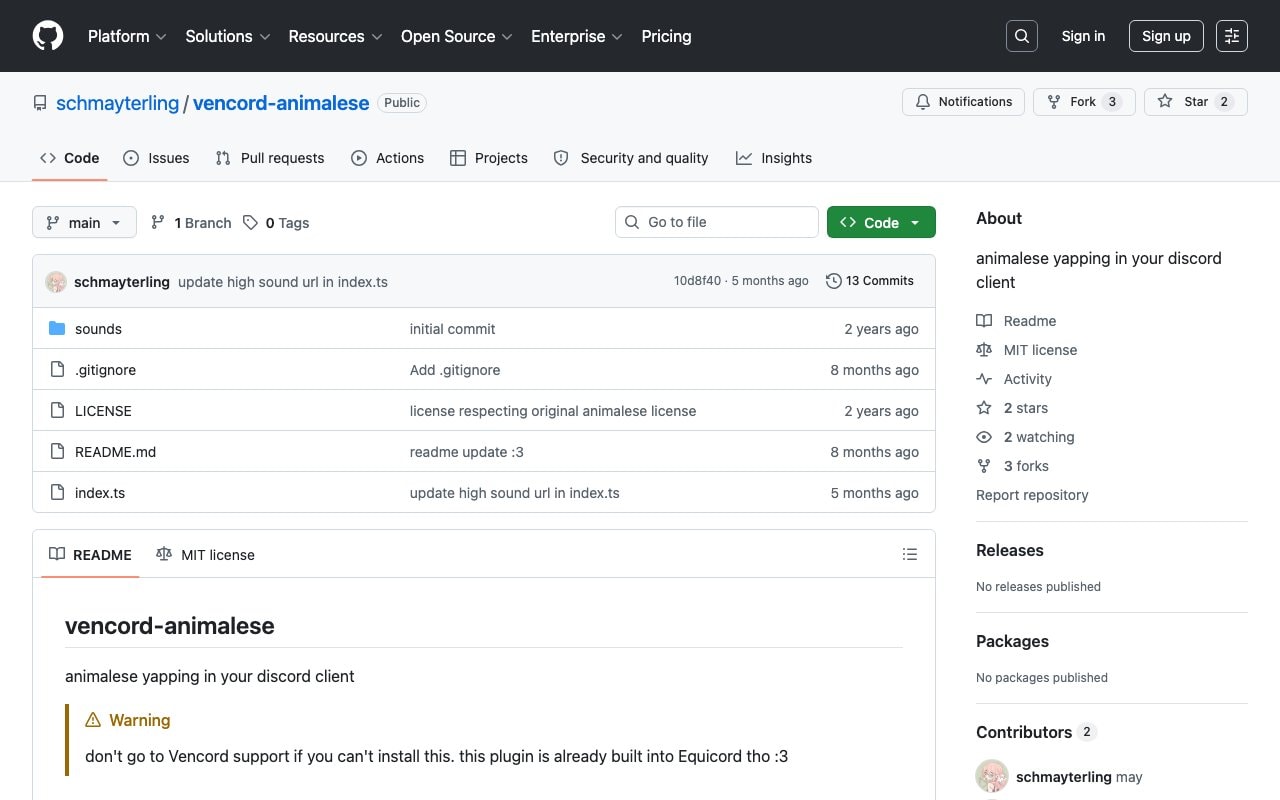Open 'readme update :3' commit message

pyautogui.click(x=467, y=452)
